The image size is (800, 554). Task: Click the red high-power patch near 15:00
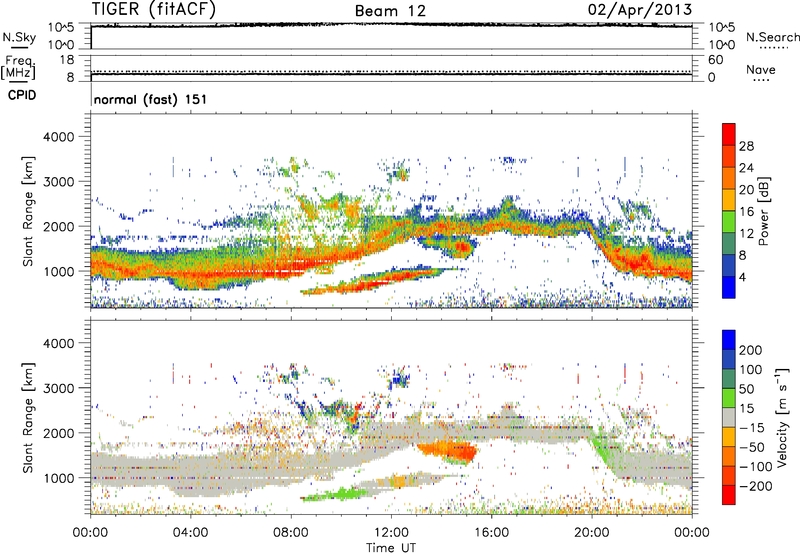(x=463, y=248)
